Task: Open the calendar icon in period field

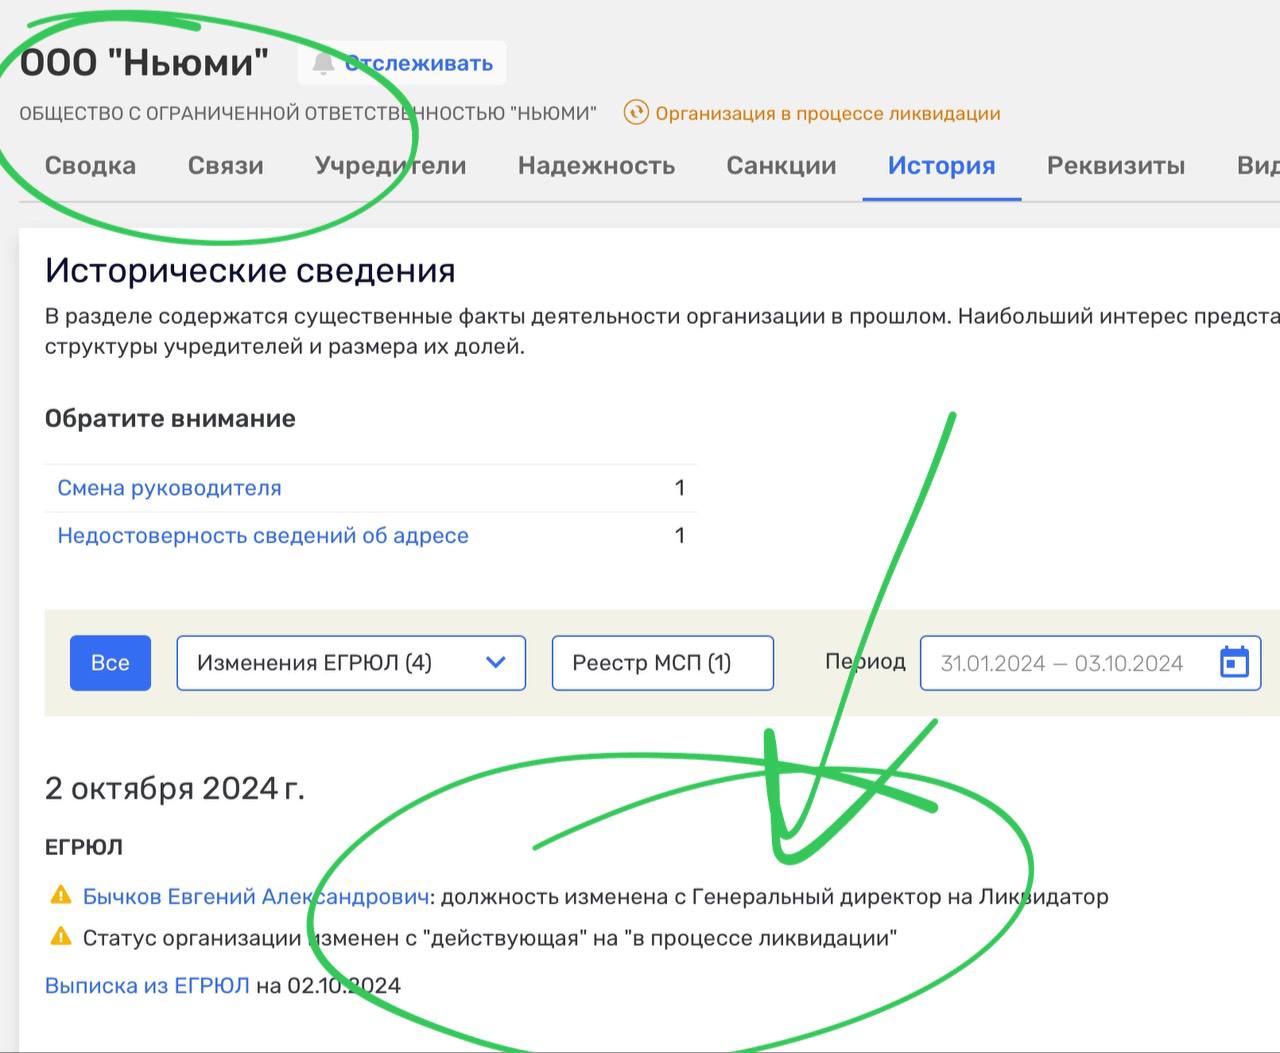Action: [x=1234, y=662]
